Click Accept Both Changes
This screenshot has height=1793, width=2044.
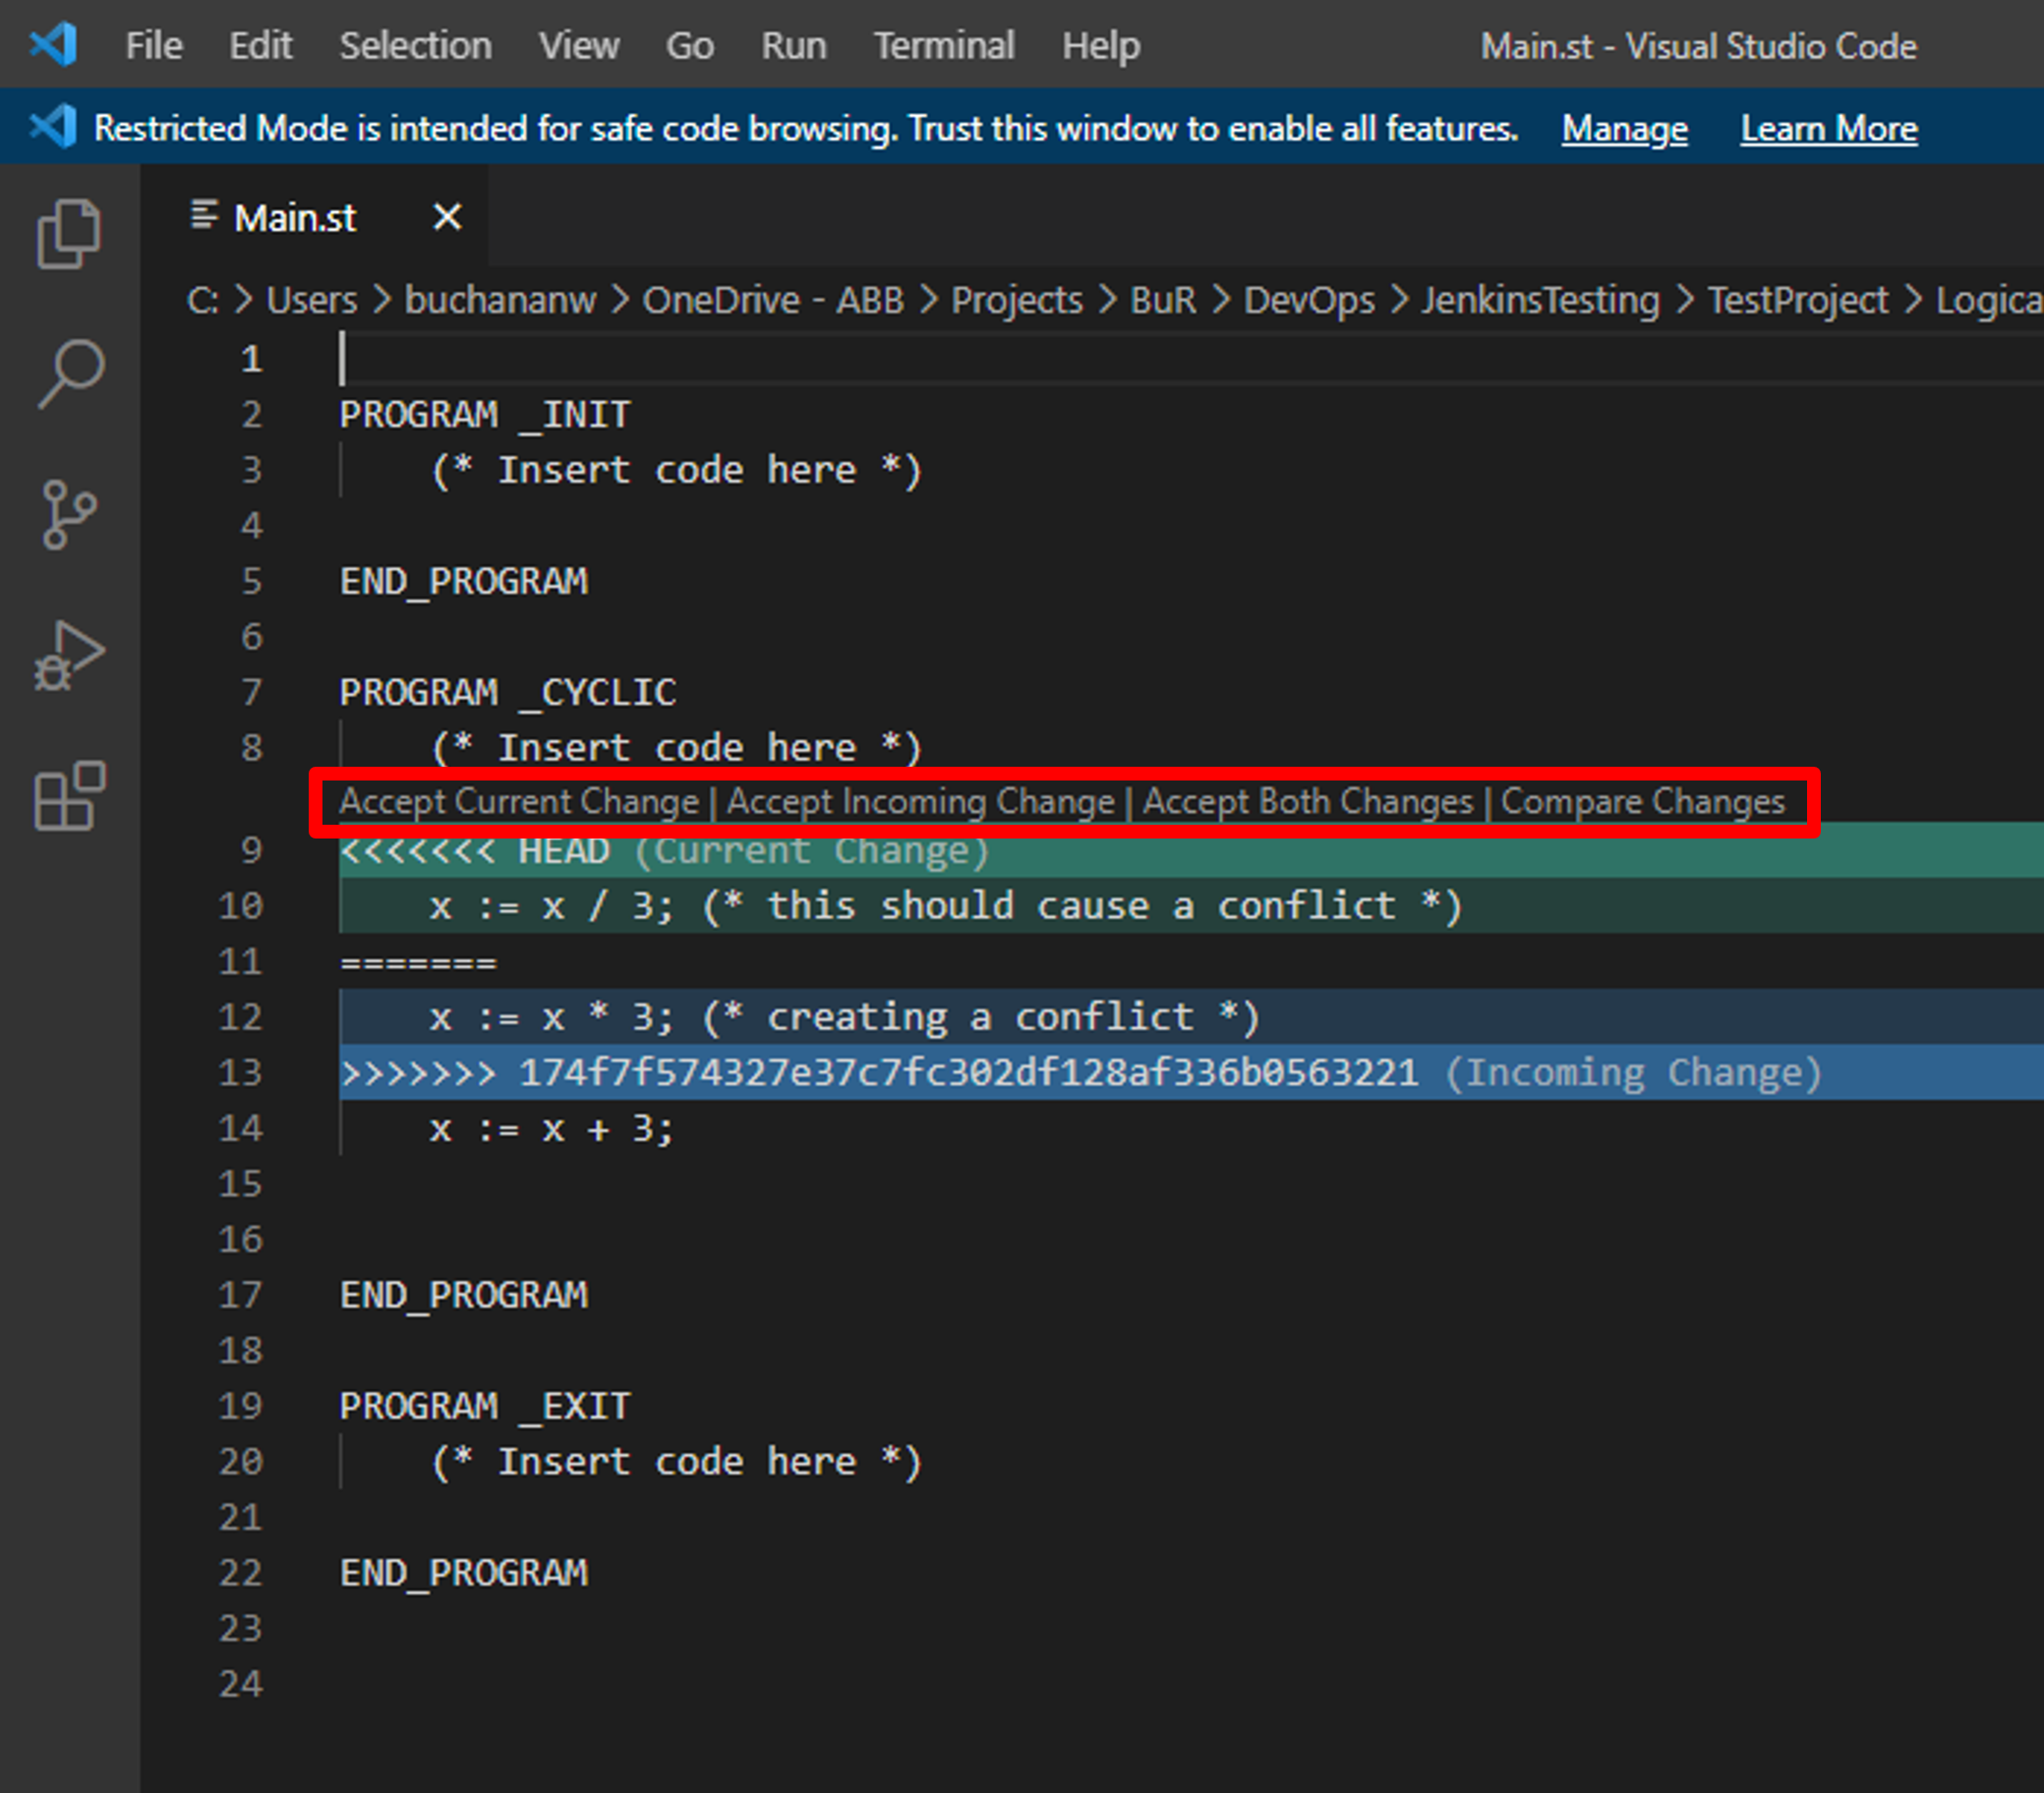coord(1308,802)
